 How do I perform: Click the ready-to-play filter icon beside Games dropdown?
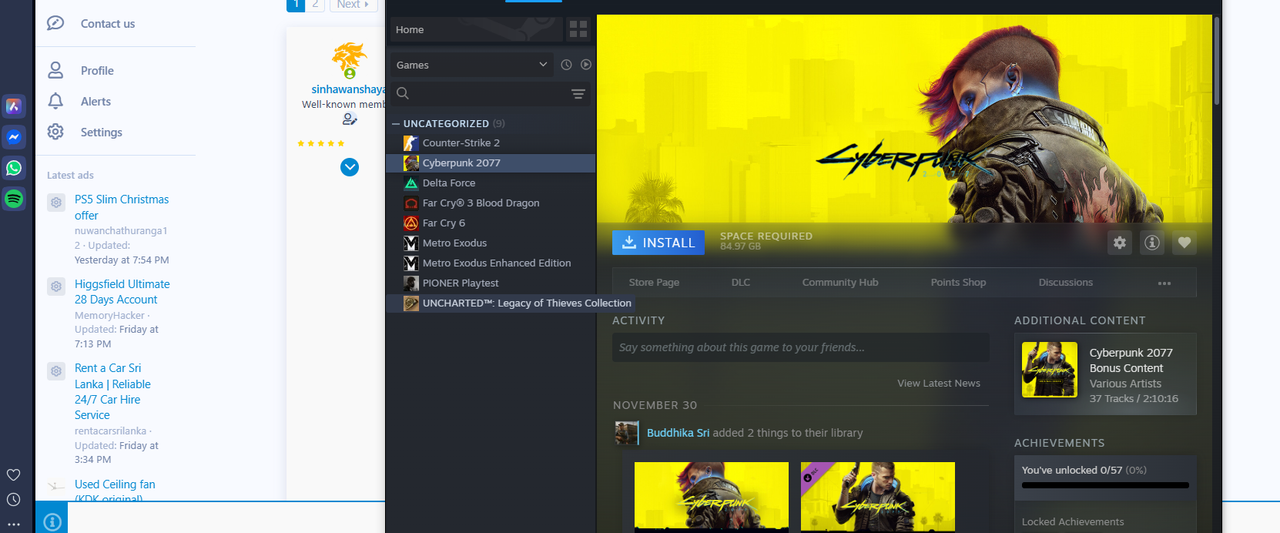click(586, 65)
